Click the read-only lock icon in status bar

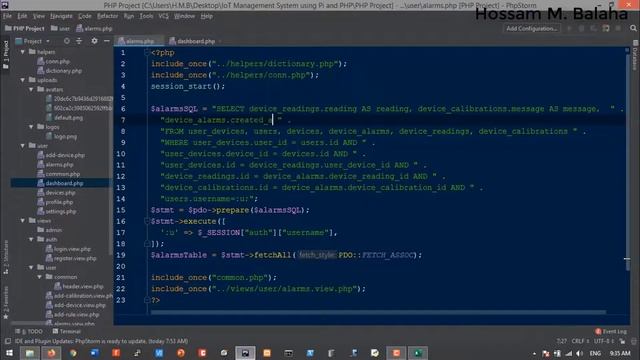click(622, 341)
